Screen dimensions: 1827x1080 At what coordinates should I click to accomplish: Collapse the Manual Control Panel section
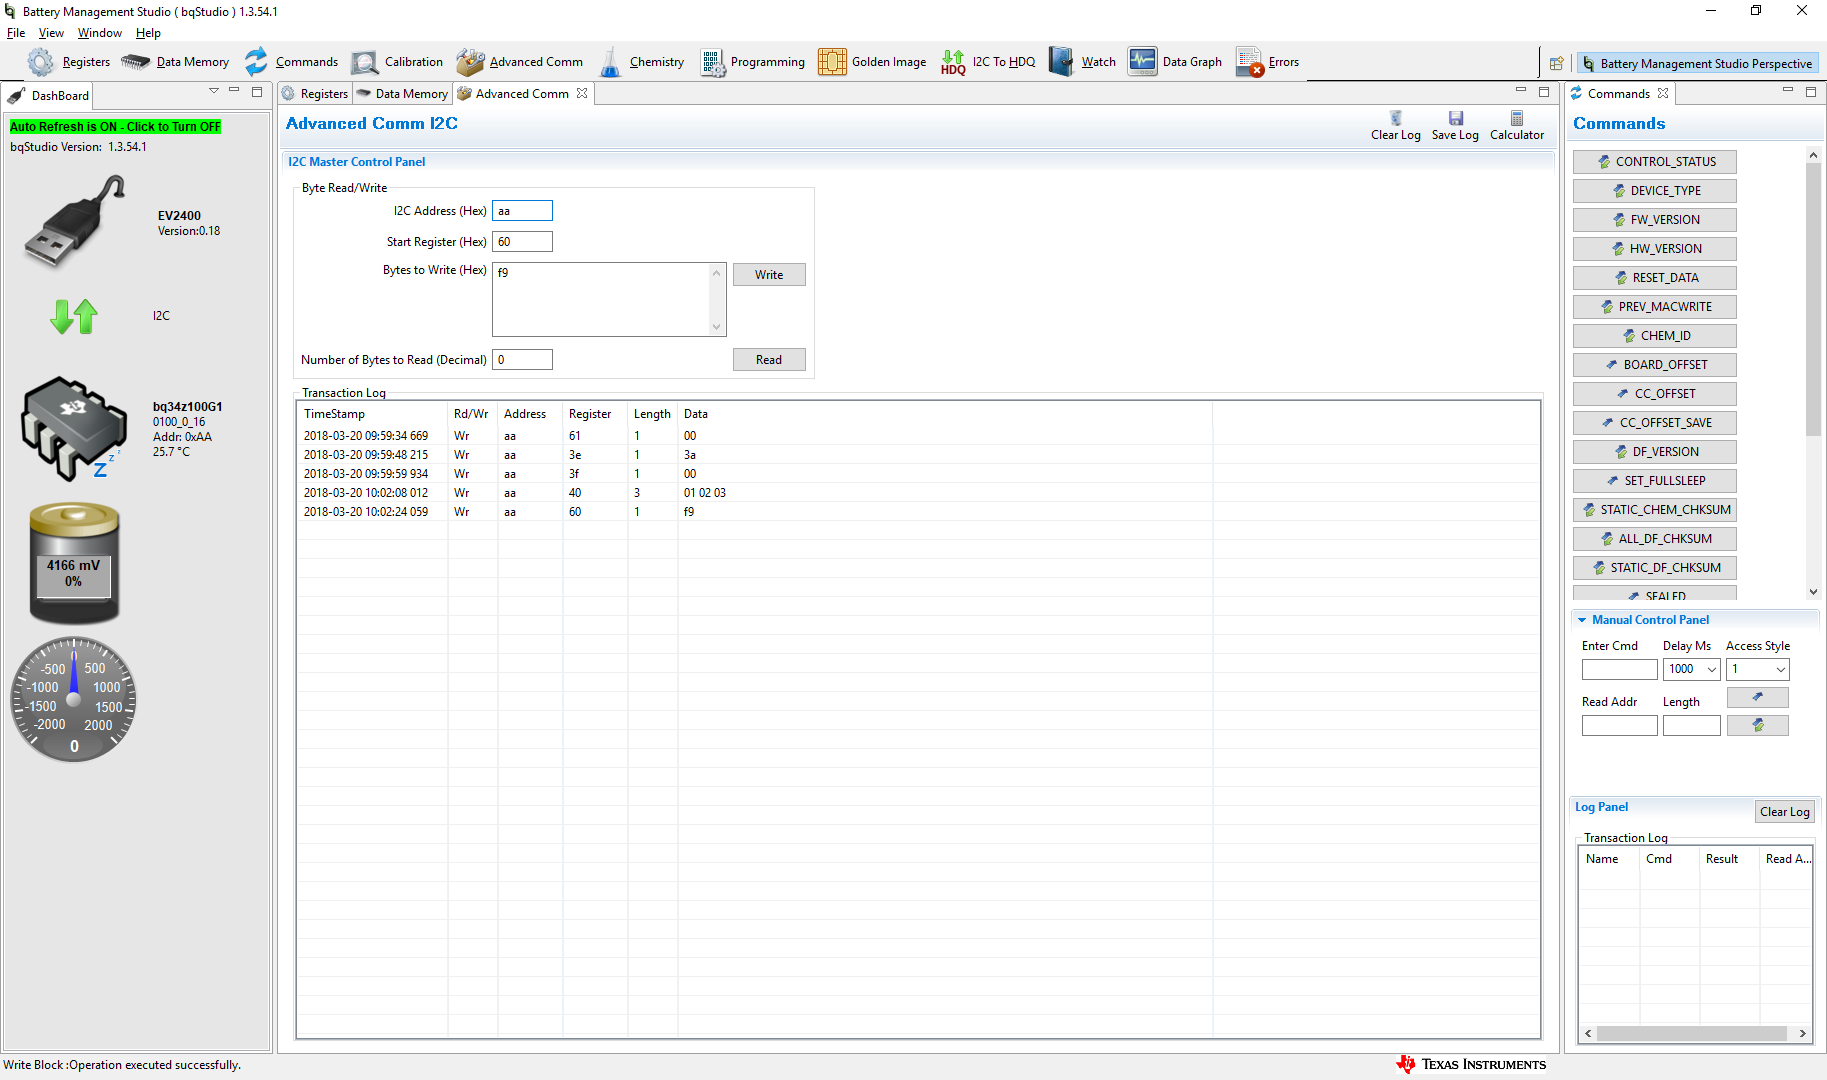pos(1582,620)
